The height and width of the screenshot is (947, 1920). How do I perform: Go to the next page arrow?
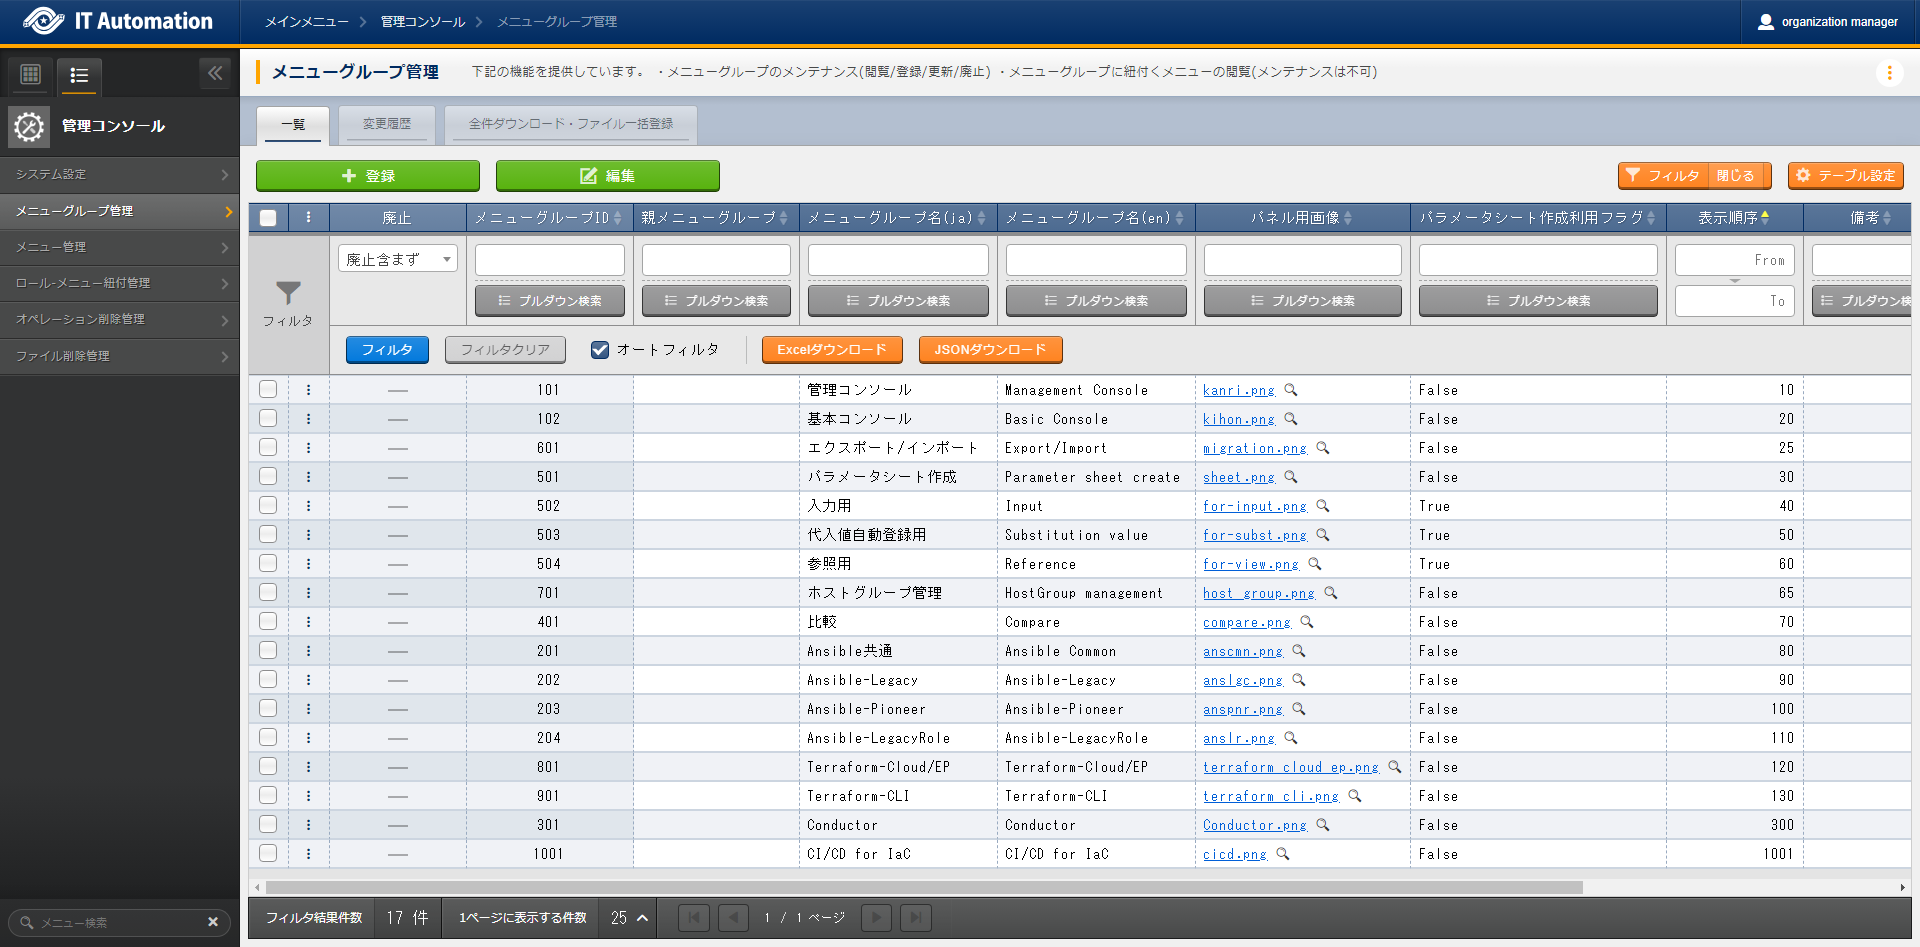coord(876,918)
